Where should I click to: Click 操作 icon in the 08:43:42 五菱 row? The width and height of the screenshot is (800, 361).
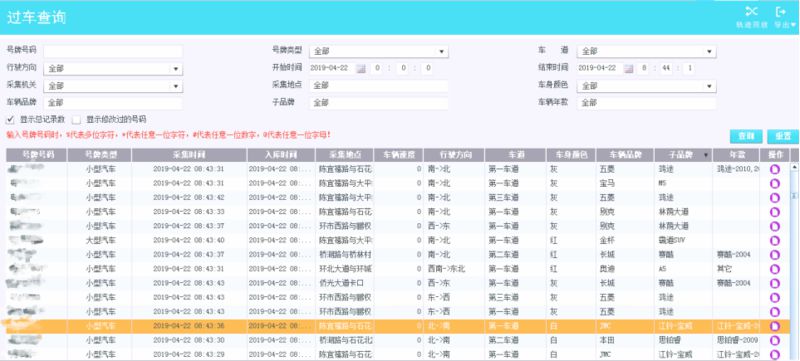[774, 197]
